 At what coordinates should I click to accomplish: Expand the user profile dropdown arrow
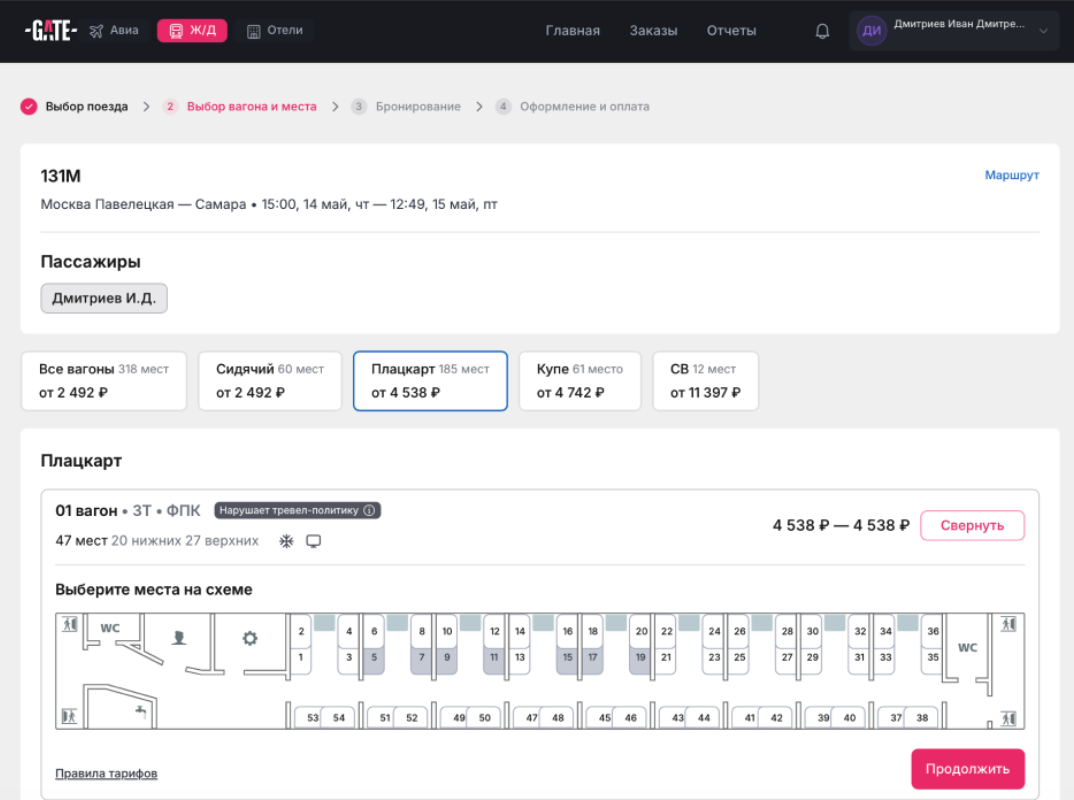pos(1043,31)
